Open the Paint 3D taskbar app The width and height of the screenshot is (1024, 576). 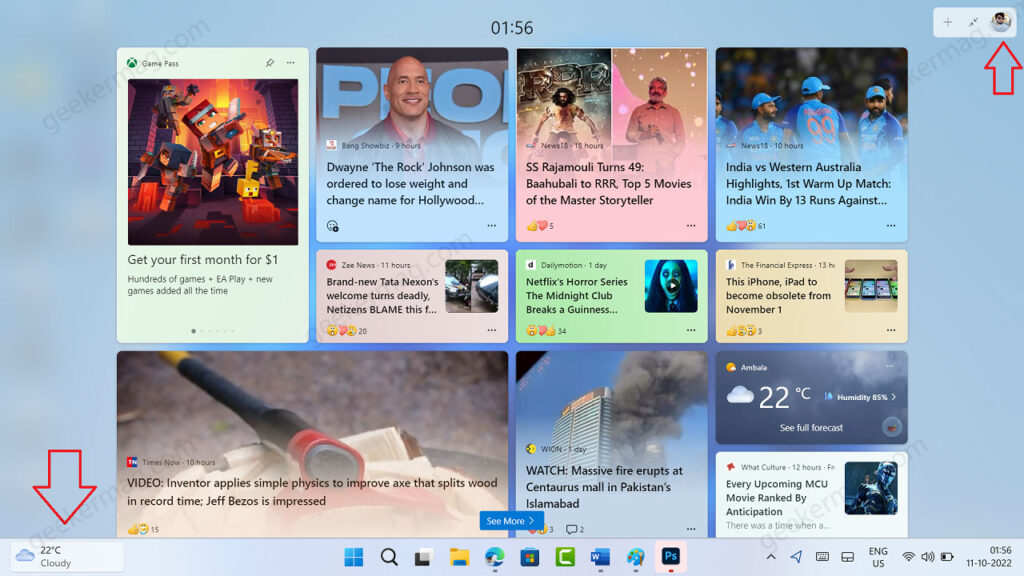[635, 557]
